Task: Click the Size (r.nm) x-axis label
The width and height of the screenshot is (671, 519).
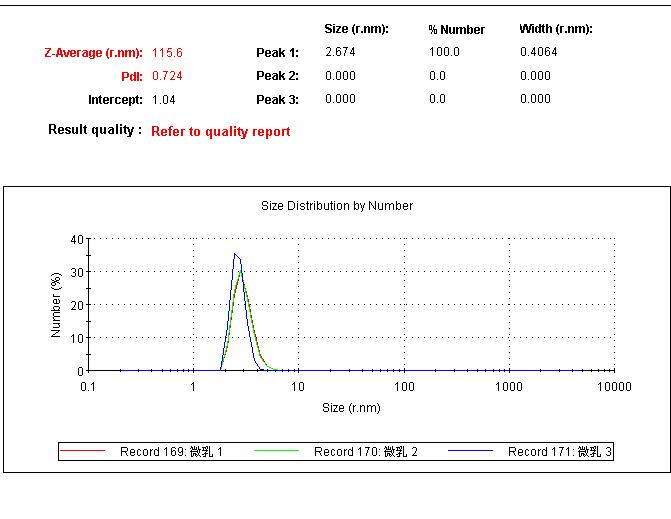Action: pyautogui.click(x=351, y=408)
